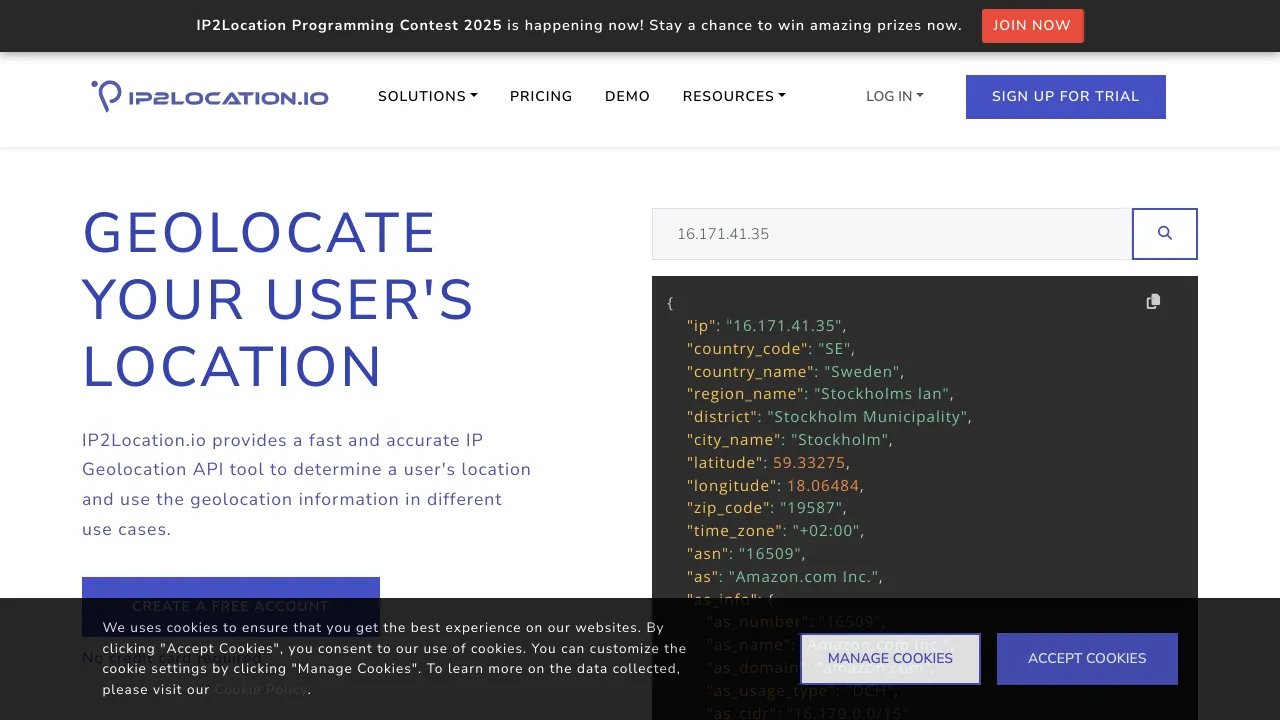Screen dimensions: 1280x720
Task: Click the "asn": "16509" line
Action: tap(746, 553)
